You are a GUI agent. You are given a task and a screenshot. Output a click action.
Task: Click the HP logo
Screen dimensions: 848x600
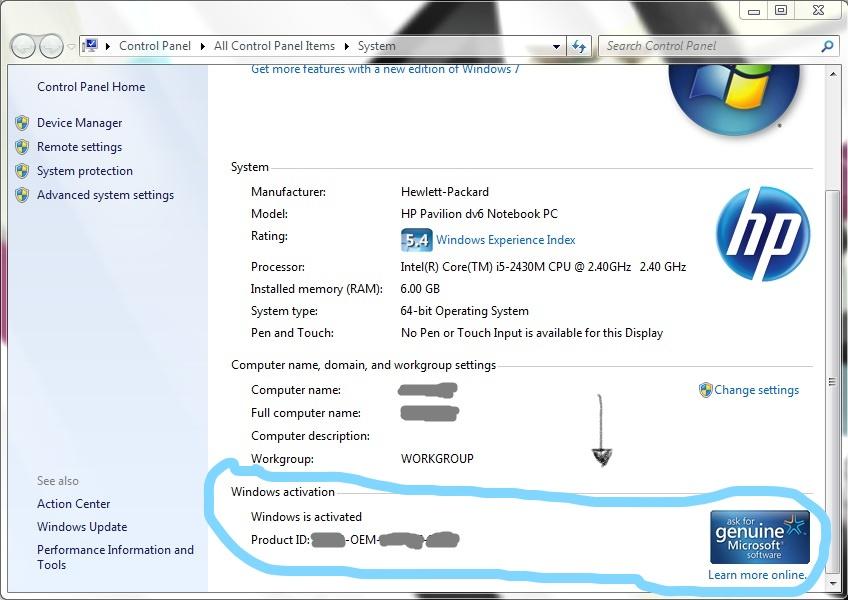[x=763, y=234]
